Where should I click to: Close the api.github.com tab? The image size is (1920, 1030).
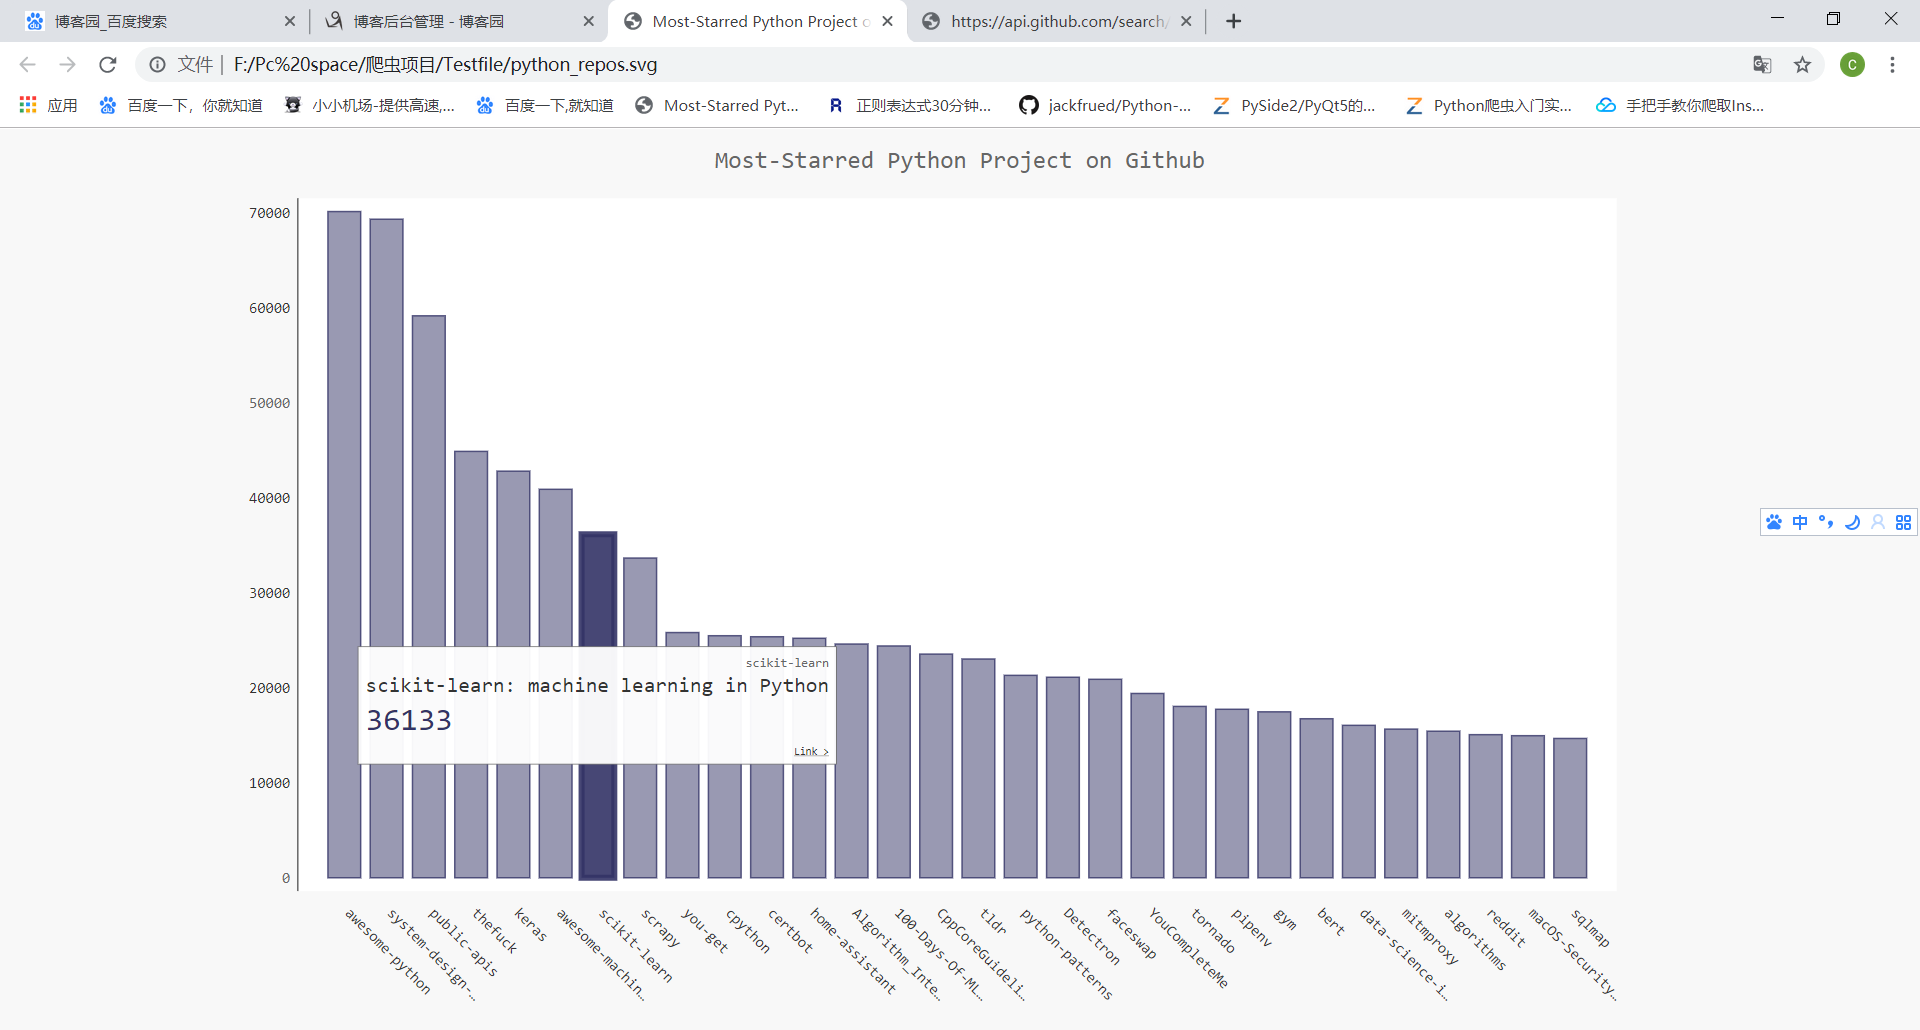pos(1186,21)
